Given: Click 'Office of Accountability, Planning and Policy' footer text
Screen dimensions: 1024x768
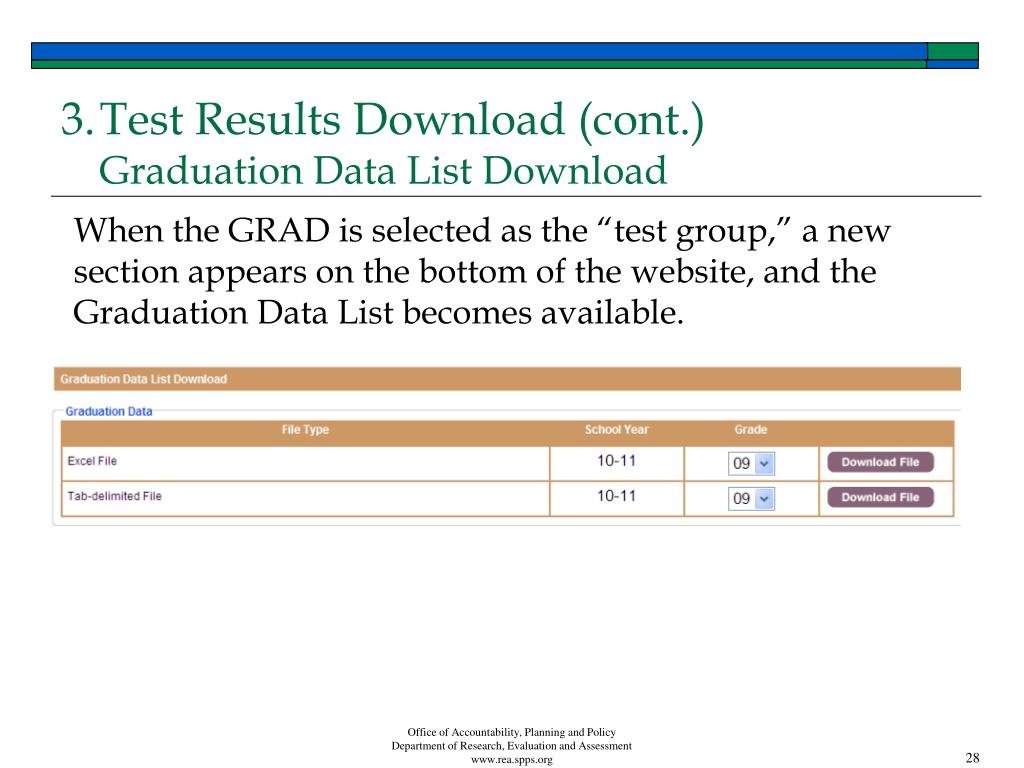Looking at the screenshot, I should 511,732.
